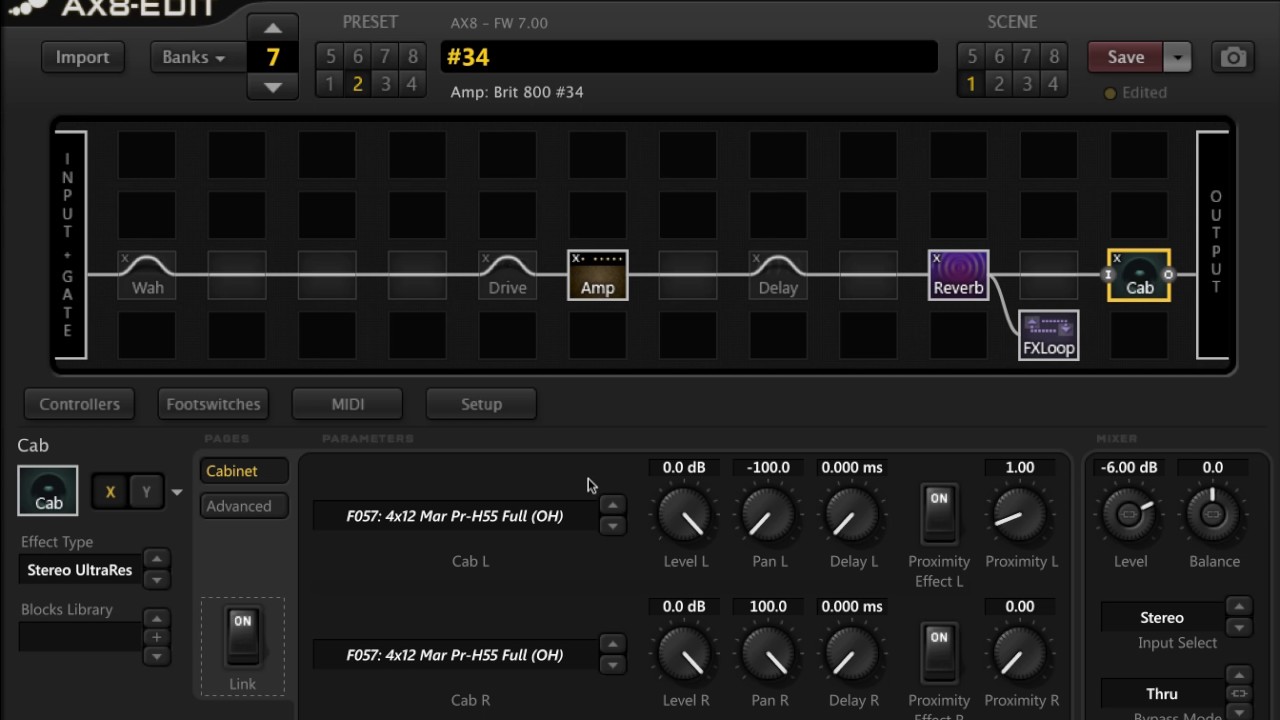Viewport: 1280px width, 720px height.
Task: Click Cab L cabinet name field
Action: (455, 516)
